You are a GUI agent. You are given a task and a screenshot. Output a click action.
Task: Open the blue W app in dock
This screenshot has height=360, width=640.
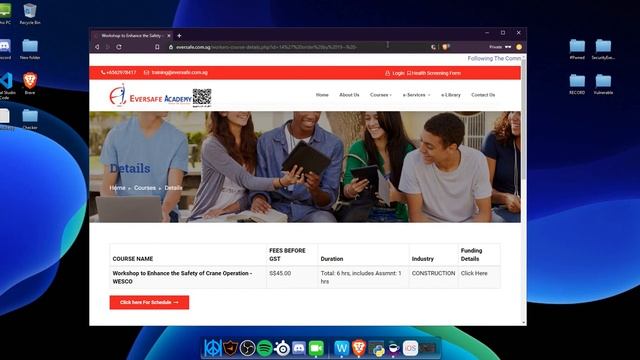pos(342,348)
